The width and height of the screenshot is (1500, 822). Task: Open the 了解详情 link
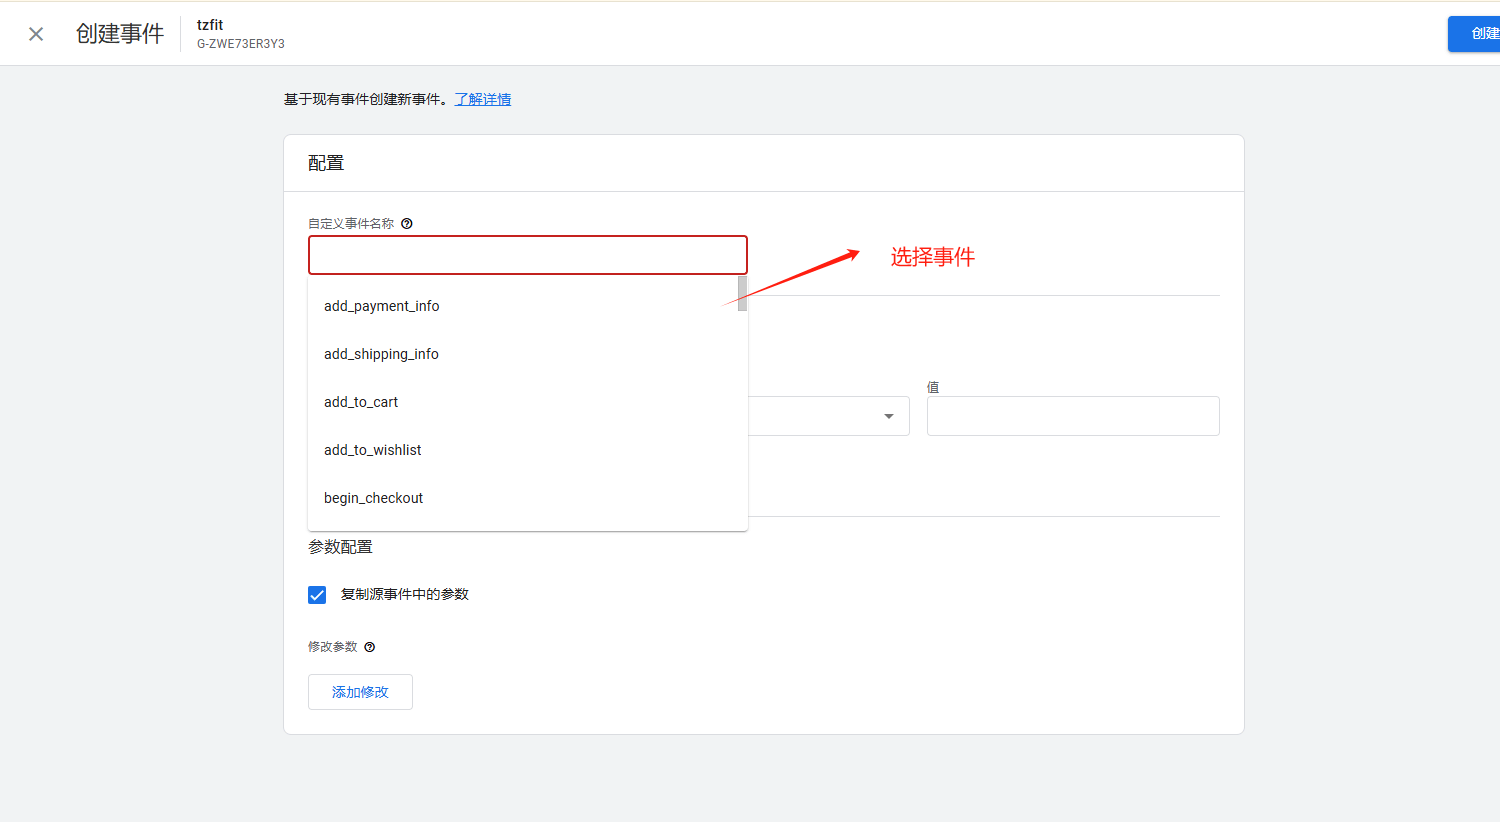pyautogui.click(x=483, y=99)
